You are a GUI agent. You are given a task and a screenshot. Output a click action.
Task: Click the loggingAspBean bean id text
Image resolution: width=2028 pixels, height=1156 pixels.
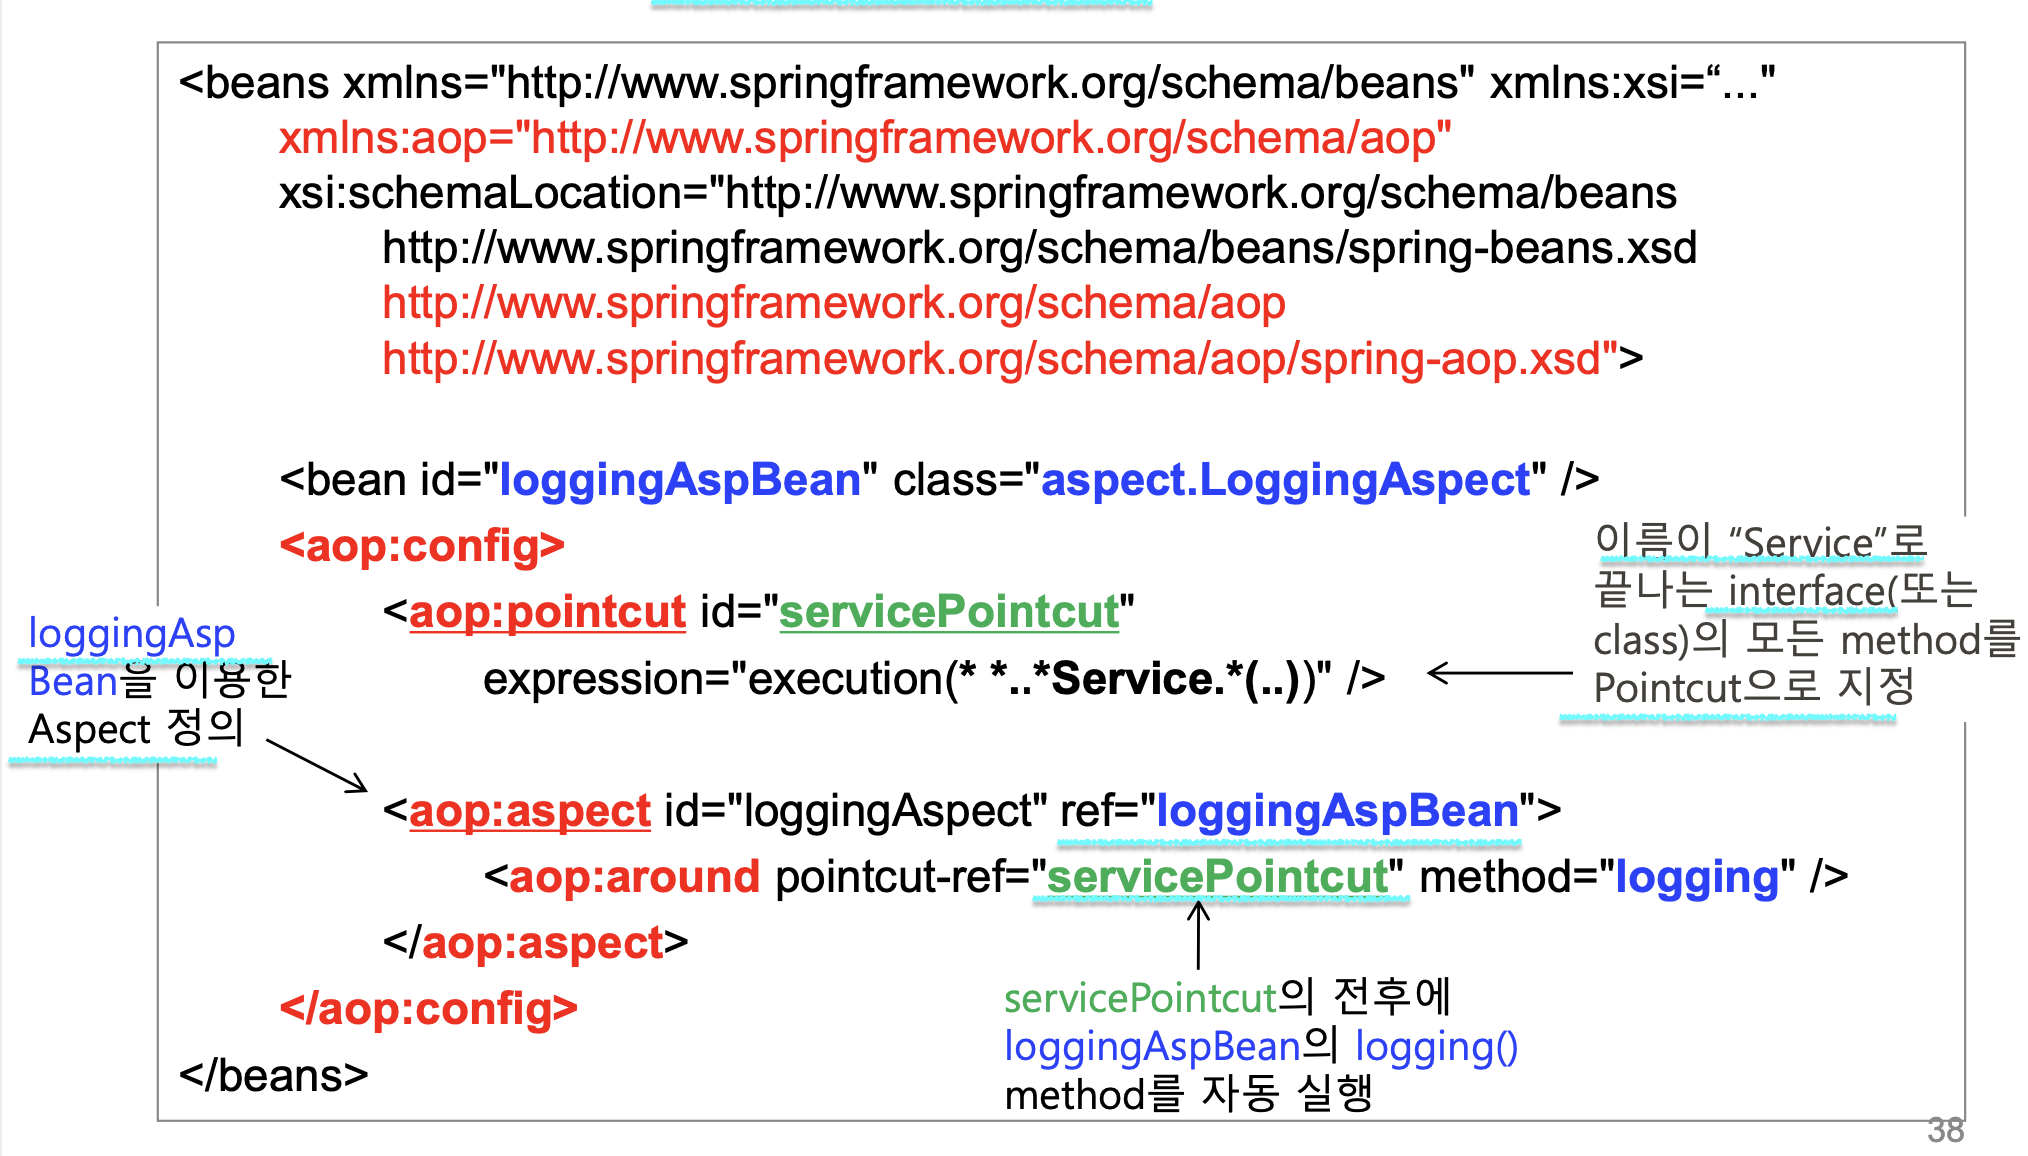679,480
